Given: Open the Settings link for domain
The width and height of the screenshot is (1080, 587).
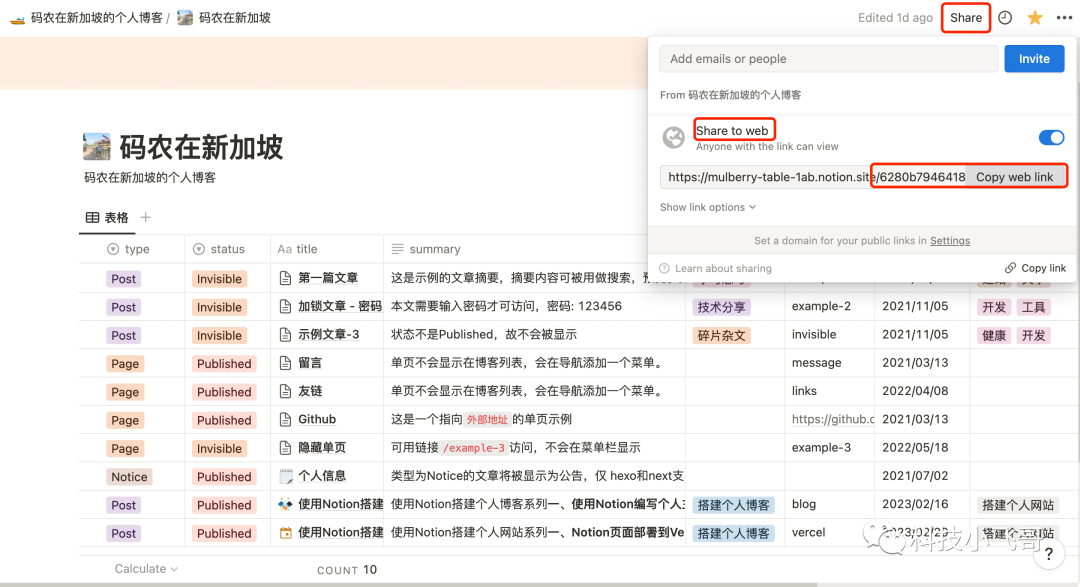Looking at the screenshot, I should [950, 240].
